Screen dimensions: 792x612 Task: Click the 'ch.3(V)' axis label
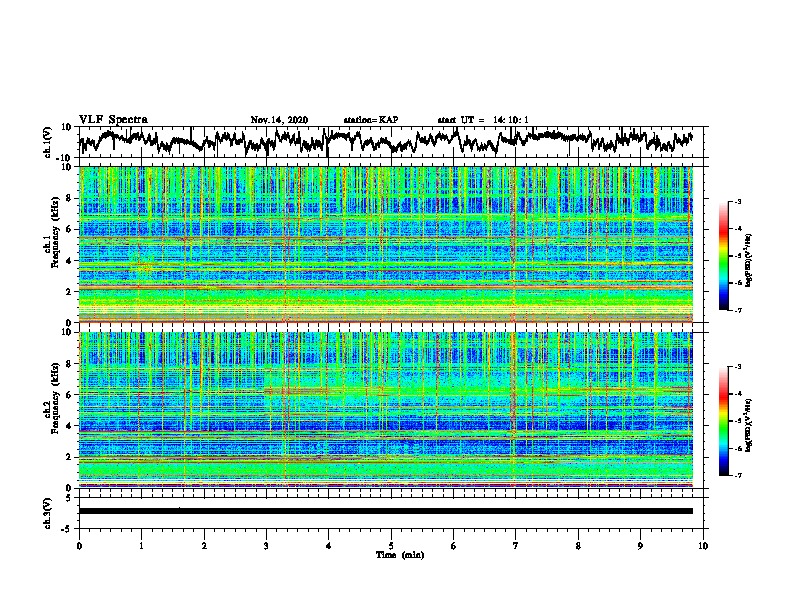48,513
